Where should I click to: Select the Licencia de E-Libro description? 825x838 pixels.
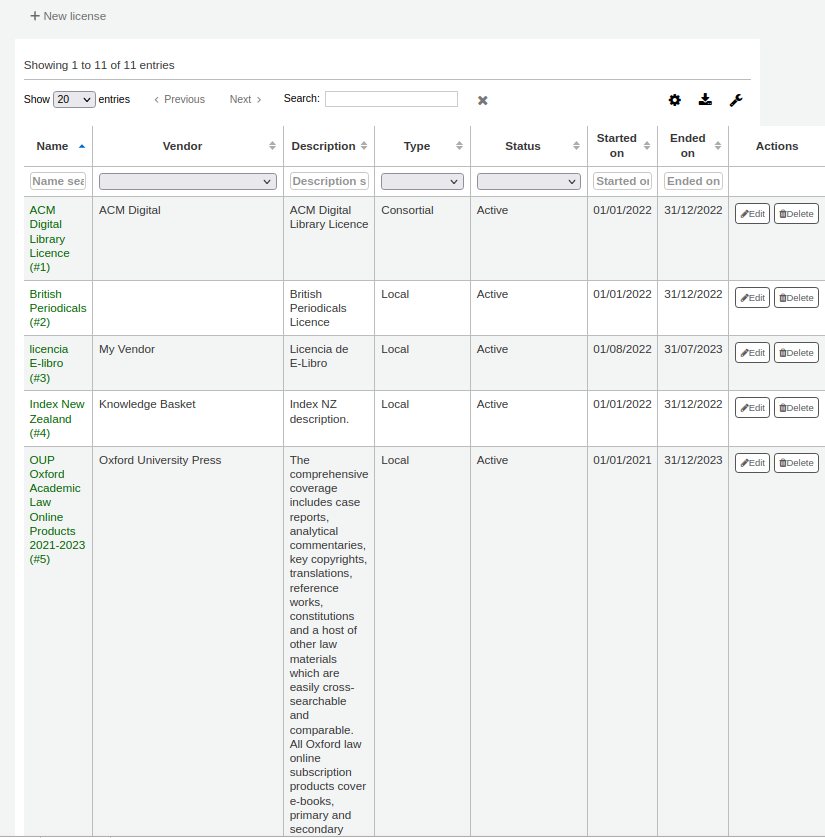(x=319, y=356)
